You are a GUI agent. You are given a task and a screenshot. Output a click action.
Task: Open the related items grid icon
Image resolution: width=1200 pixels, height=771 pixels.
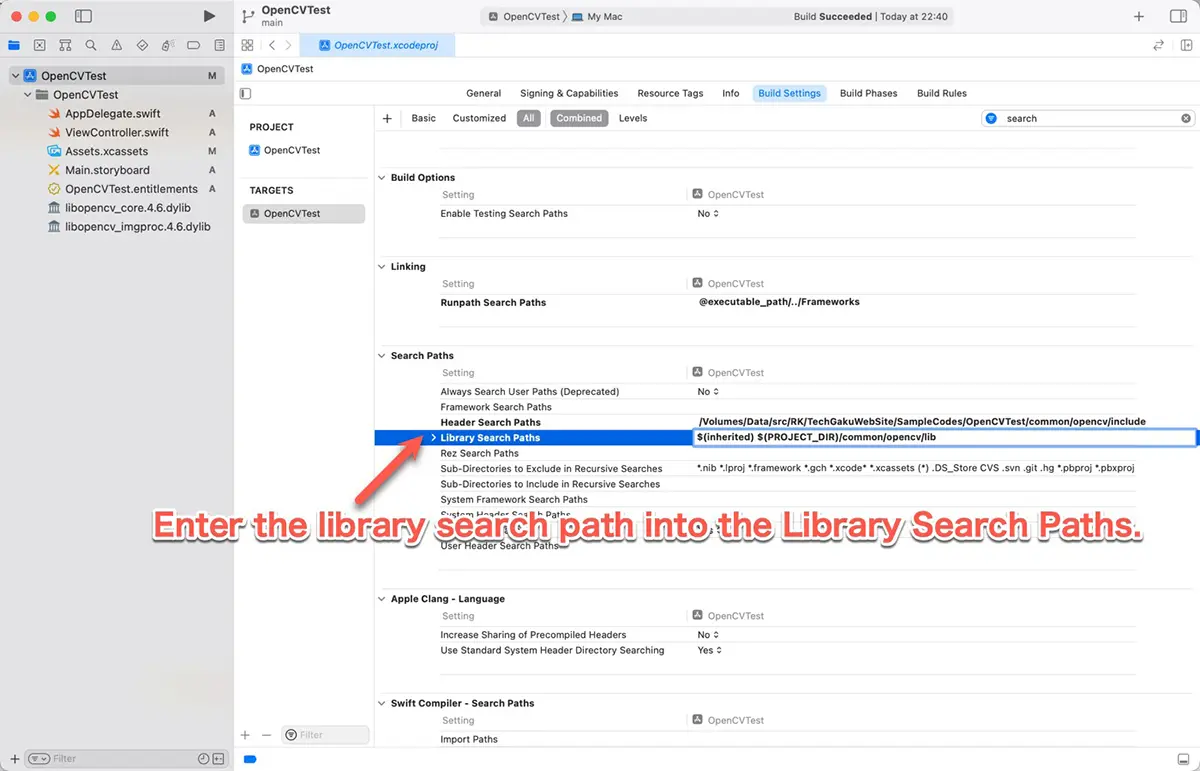(247, 45)
